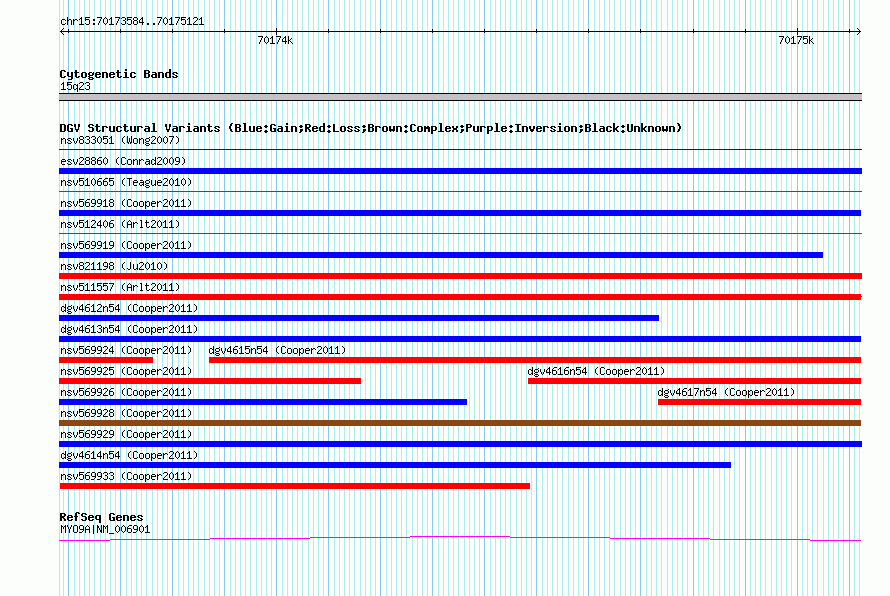Select the DGV Structural Variants track heading

pos(371,128)
